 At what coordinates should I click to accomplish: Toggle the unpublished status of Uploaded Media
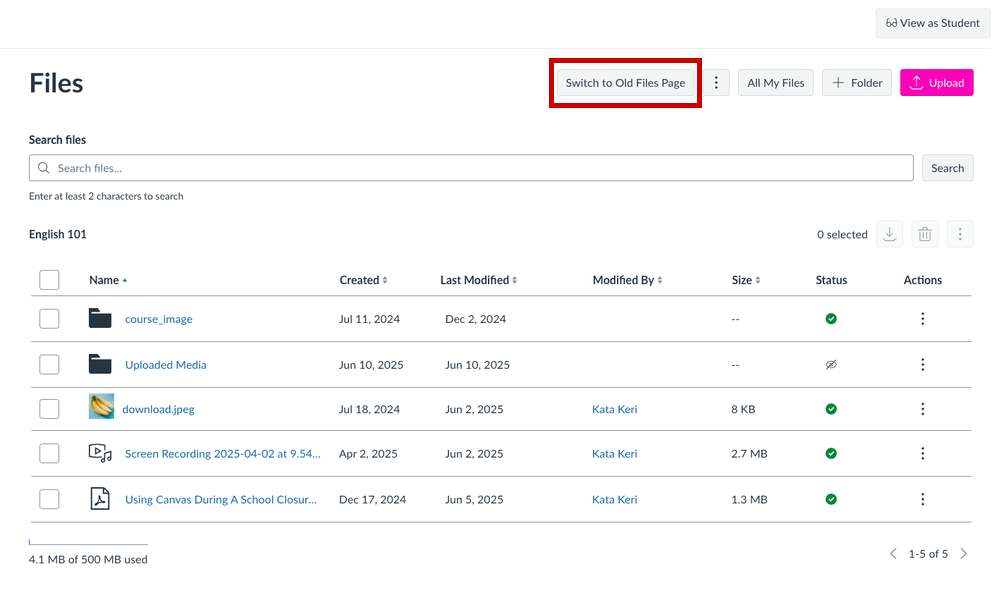coord(831,365)
